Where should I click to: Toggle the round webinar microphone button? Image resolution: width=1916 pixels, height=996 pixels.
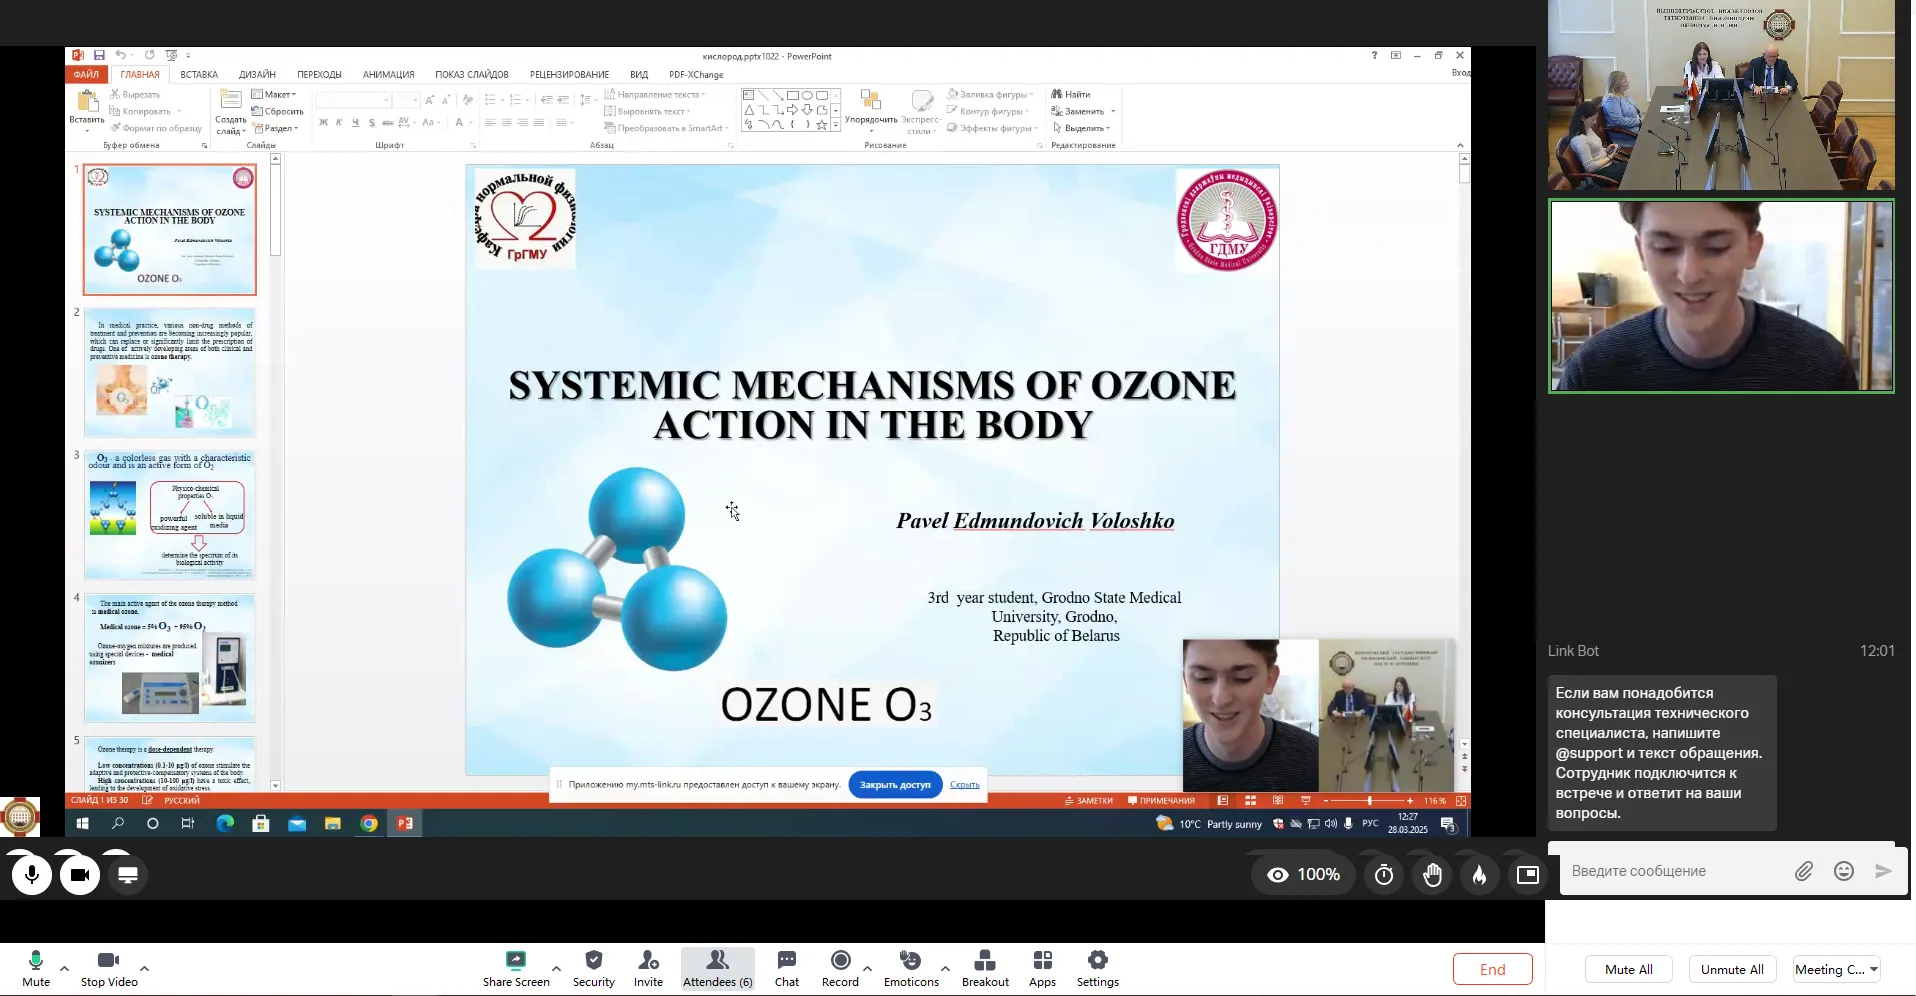tap(32, 875)
